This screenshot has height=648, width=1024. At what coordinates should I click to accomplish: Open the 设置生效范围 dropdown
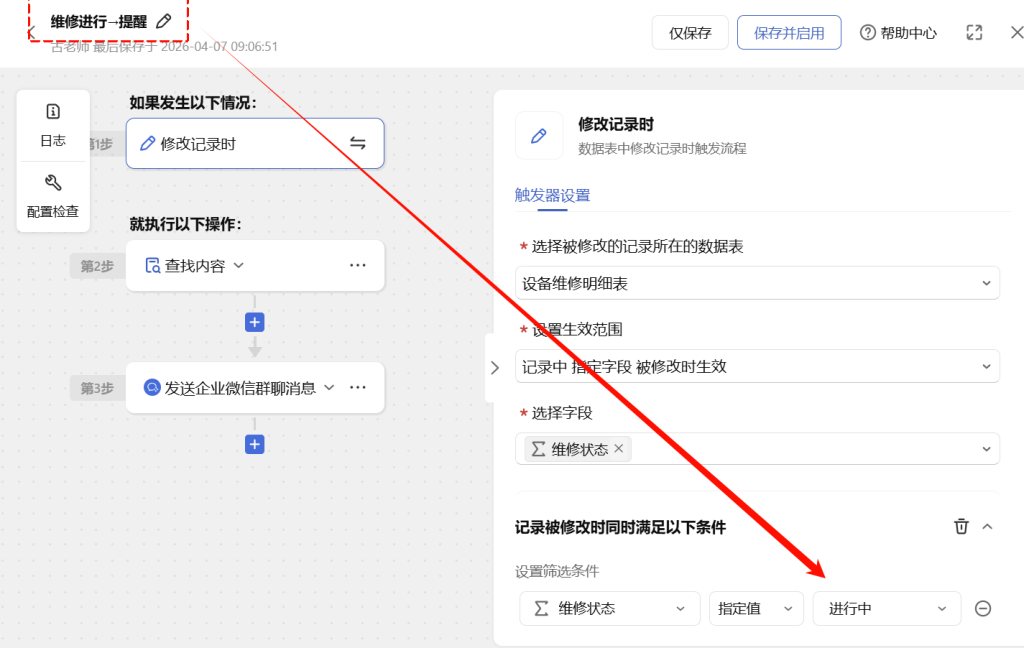coord(758,366)
